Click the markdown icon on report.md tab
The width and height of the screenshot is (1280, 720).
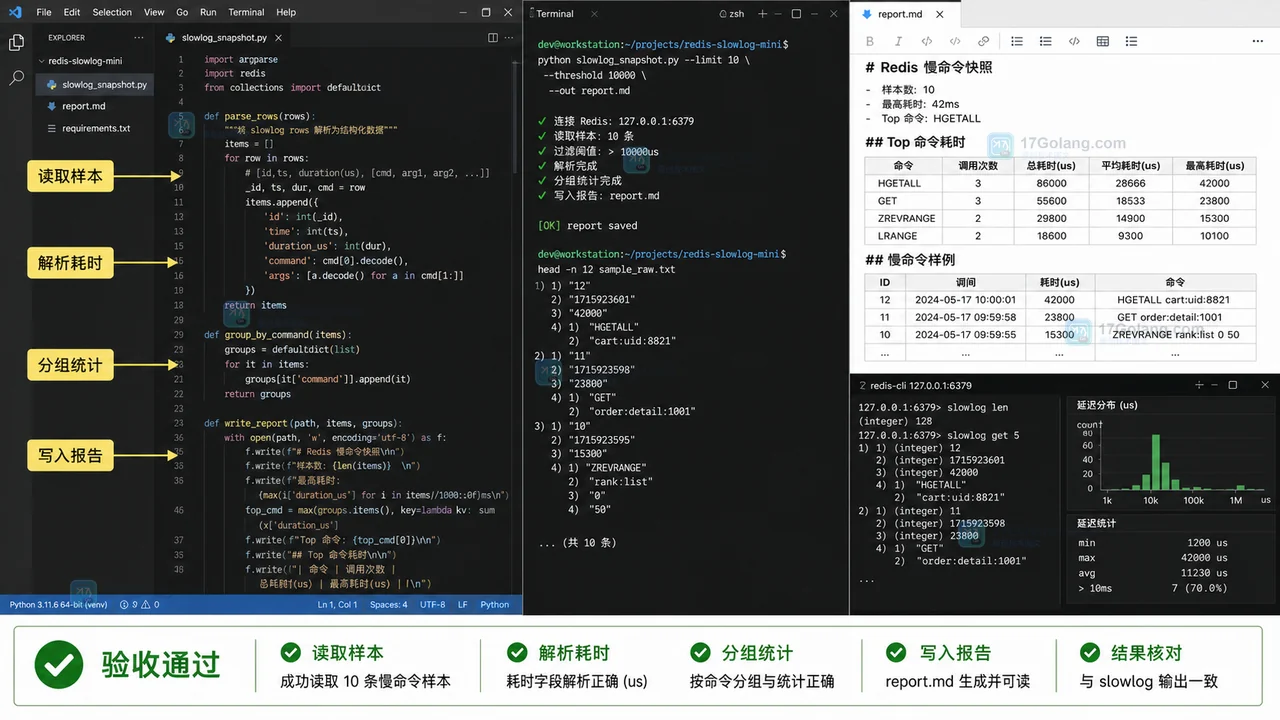click(x=866, y=14)
